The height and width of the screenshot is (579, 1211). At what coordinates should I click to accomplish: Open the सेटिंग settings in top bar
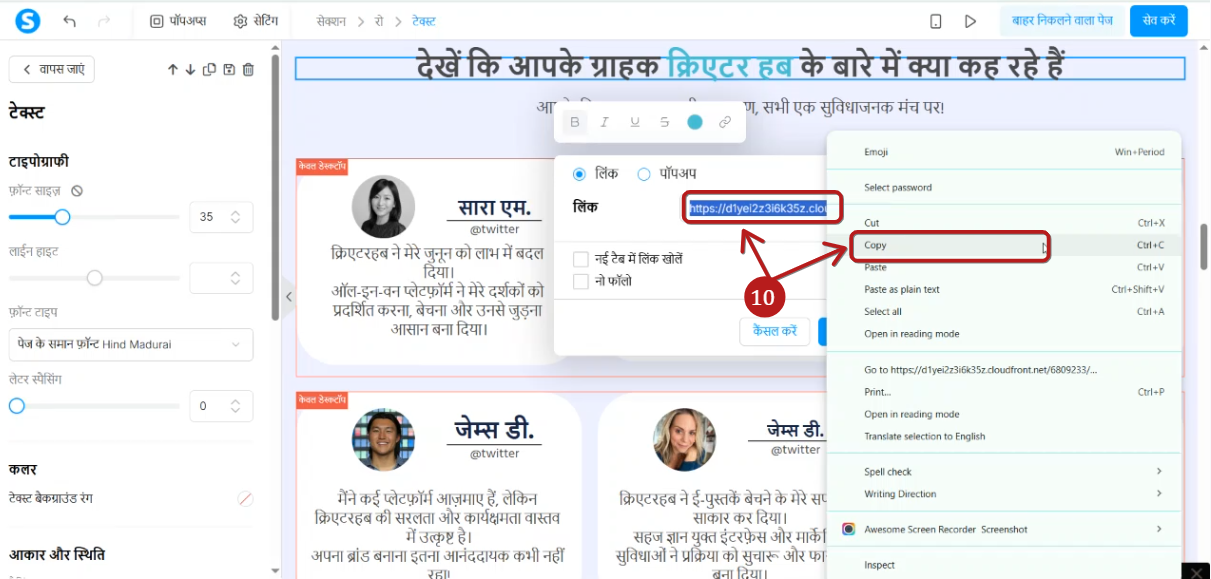(256, 21)
